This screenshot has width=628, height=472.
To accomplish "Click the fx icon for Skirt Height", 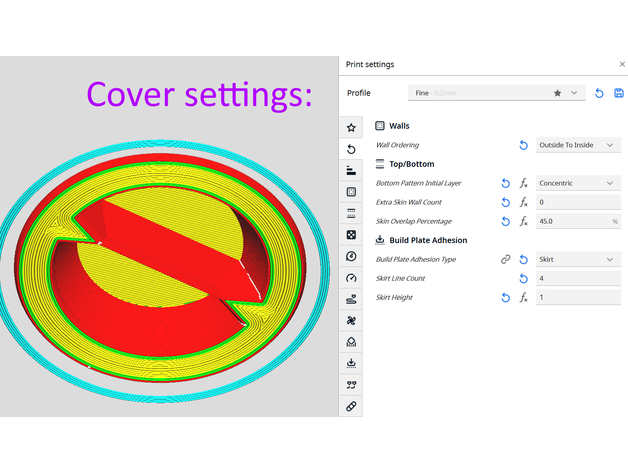I will tap(523, 297).
